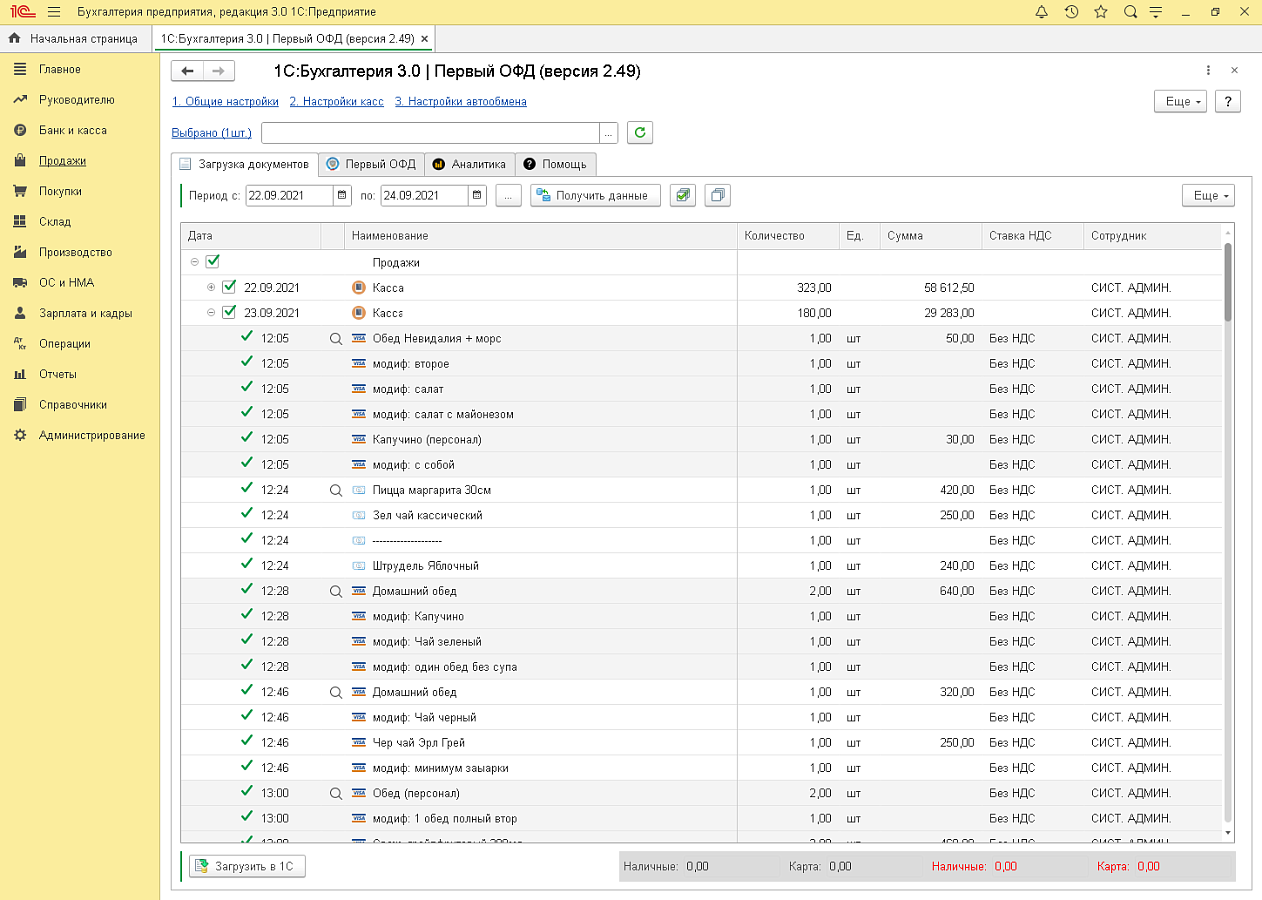Open calendar for start date 22.09.2021
The width and height of the screenshot is (1262, 900).
click(342, 196)
